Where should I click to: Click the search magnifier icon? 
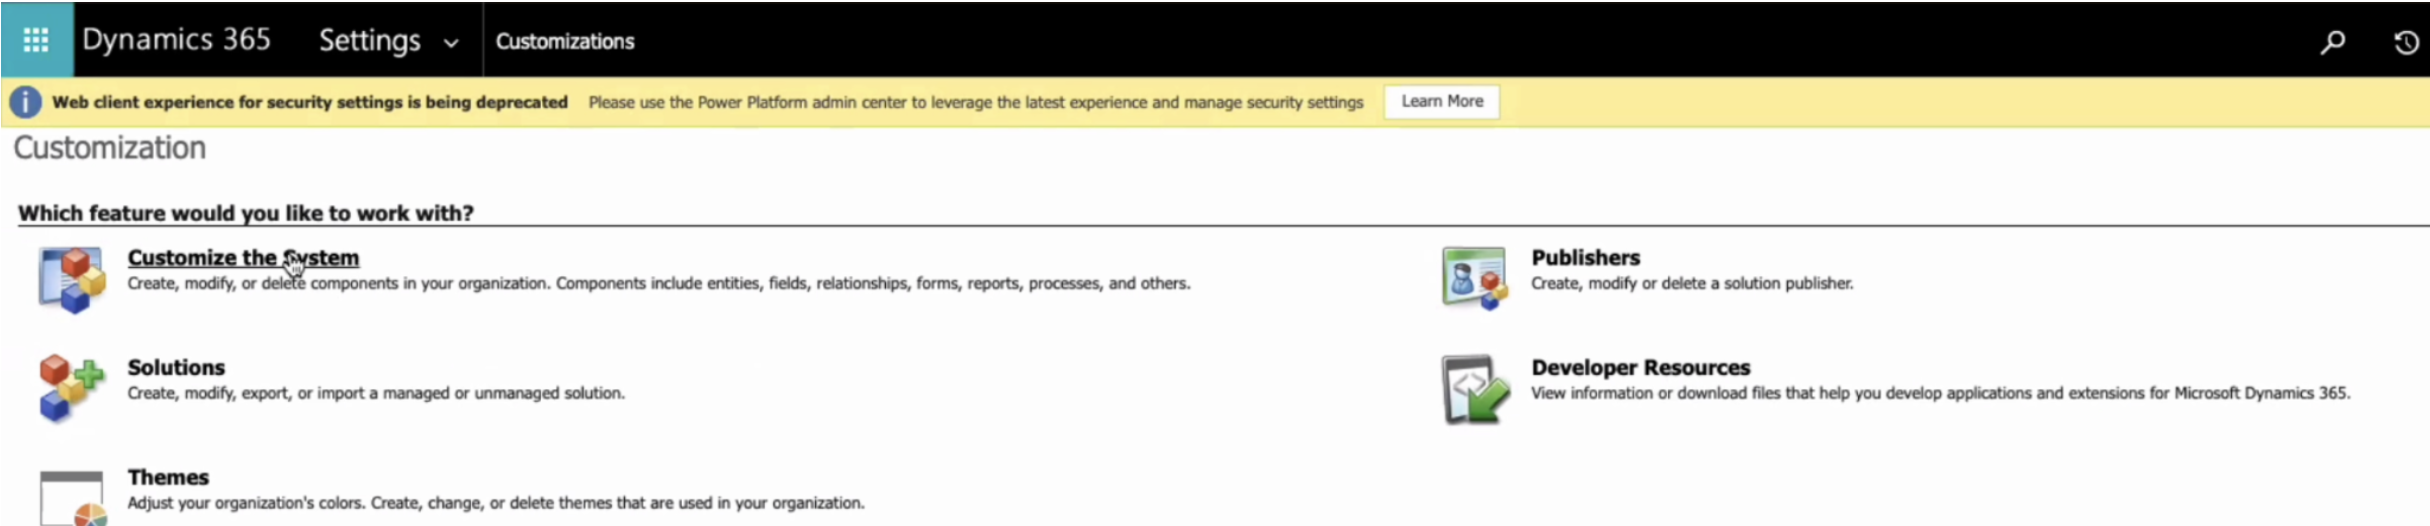[x=2333, y=42]
